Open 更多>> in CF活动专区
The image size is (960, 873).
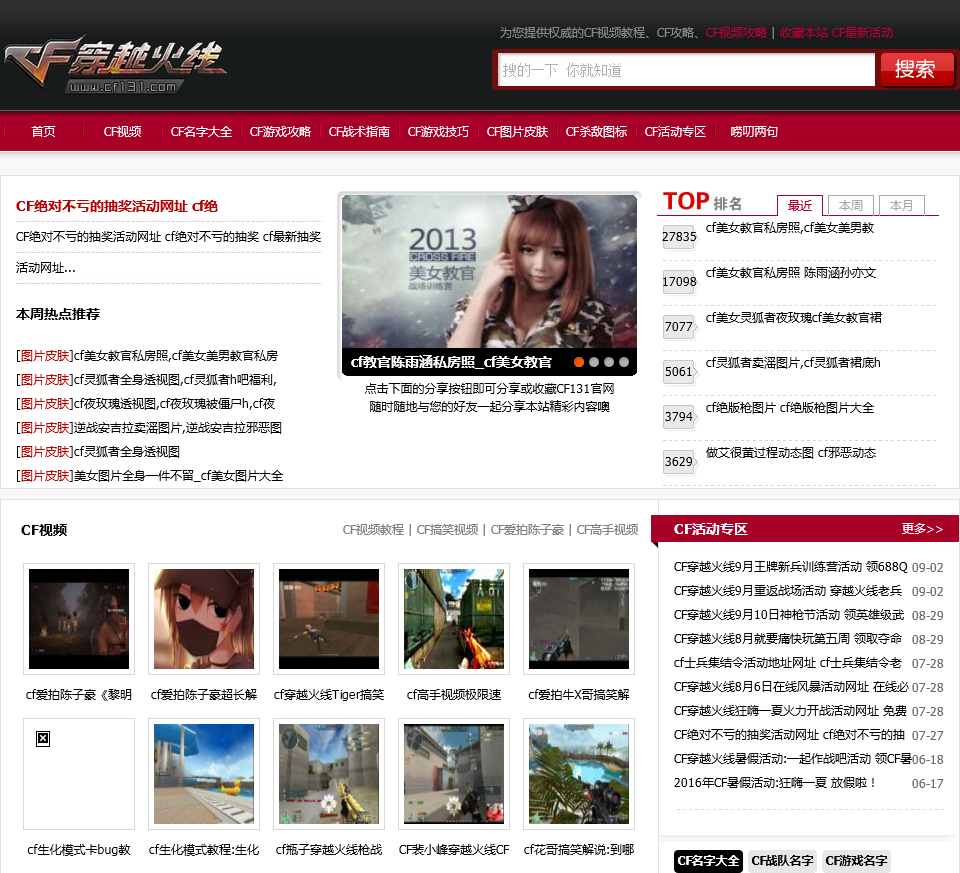922,529
